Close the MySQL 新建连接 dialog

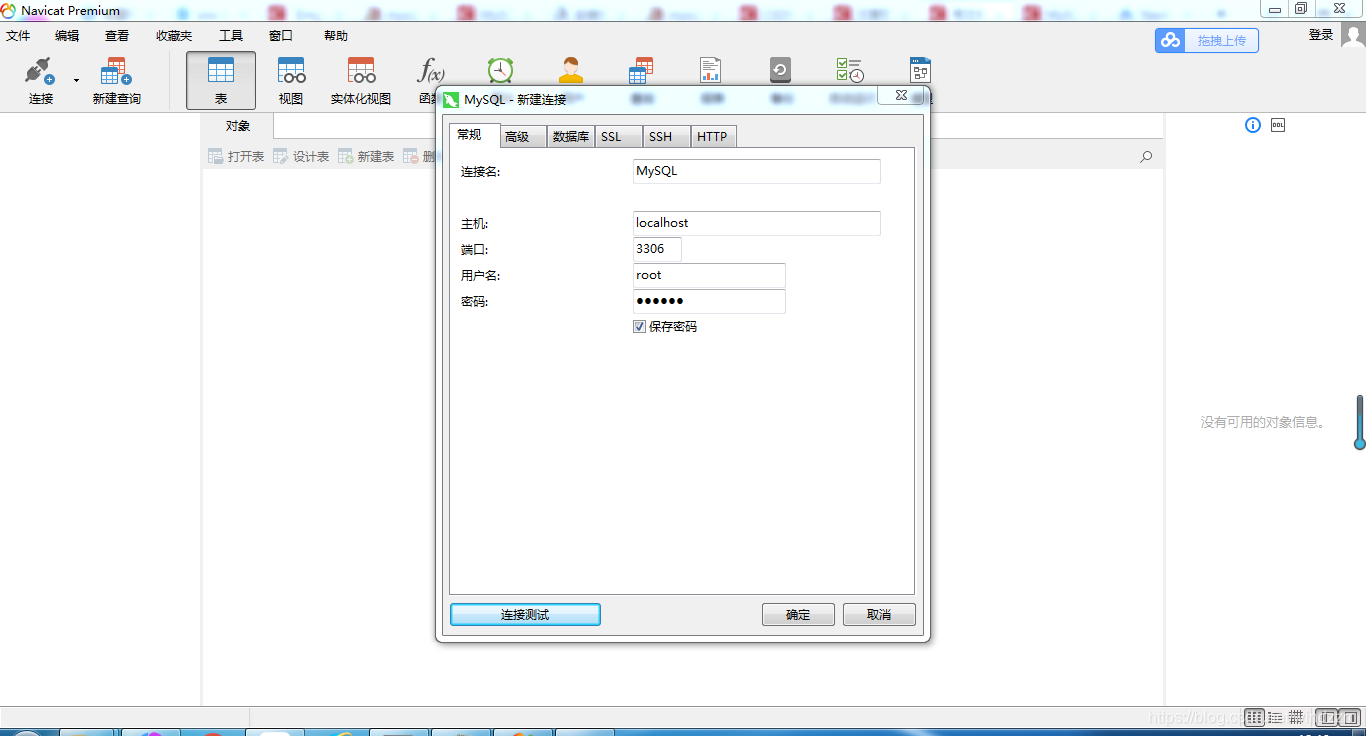[x=901, y=95]
